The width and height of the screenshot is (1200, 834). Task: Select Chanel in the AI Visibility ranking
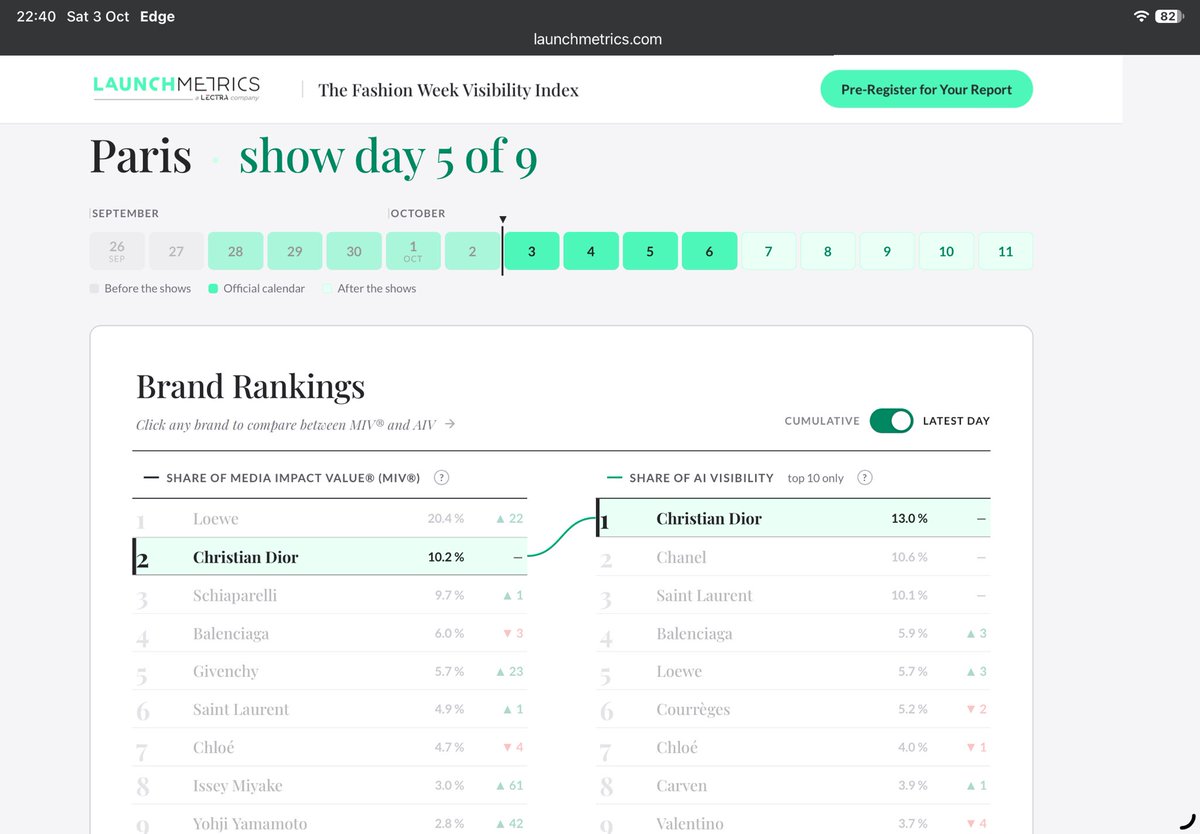tap(794, 557)
